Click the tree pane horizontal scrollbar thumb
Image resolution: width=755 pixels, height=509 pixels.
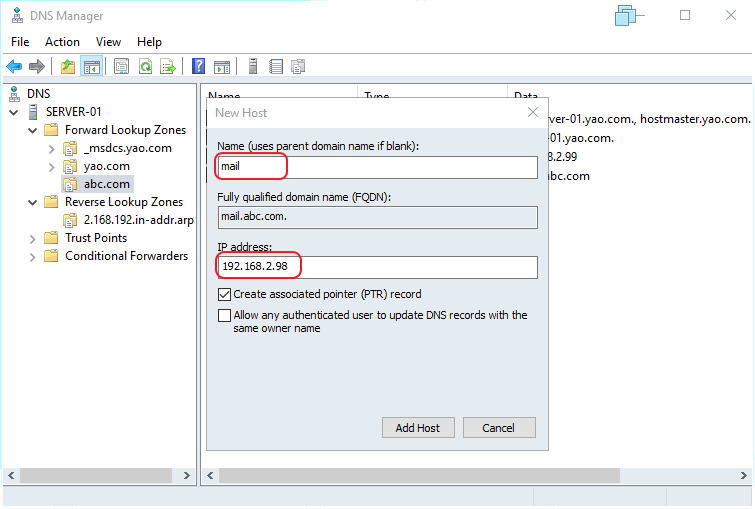click(96, 475)
